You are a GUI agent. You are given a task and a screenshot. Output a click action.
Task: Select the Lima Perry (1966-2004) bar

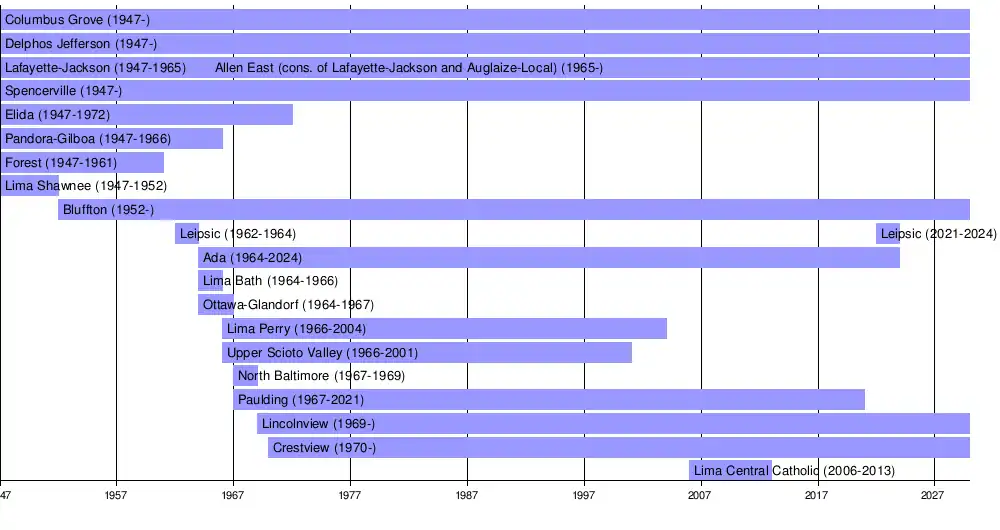point(444,329)
